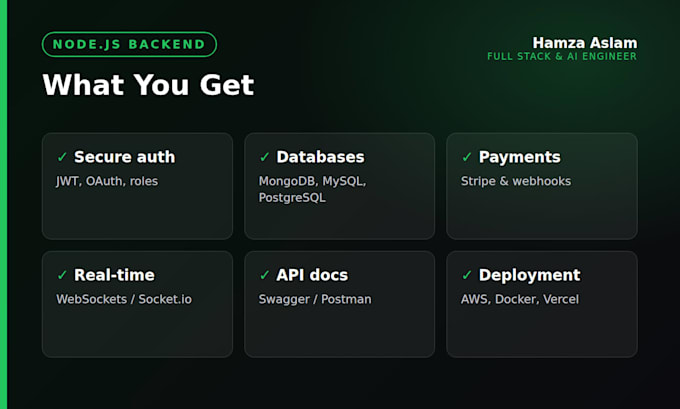The height and width of the screenshot is (409, 680).
Task: Click the checkmark beside Real-time
Action: coord(62,275)
